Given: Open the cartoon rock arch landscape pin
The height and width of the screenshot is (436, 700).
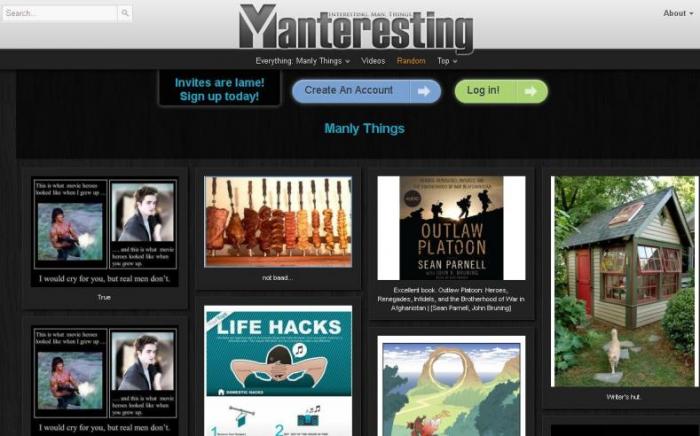Looking at the screenshot, I should tap(451, 386).
